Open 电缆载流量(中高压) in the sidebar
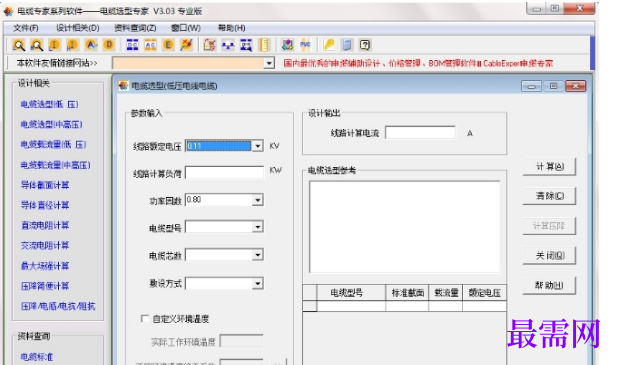619x365 pixels. (x=55, y=165)
